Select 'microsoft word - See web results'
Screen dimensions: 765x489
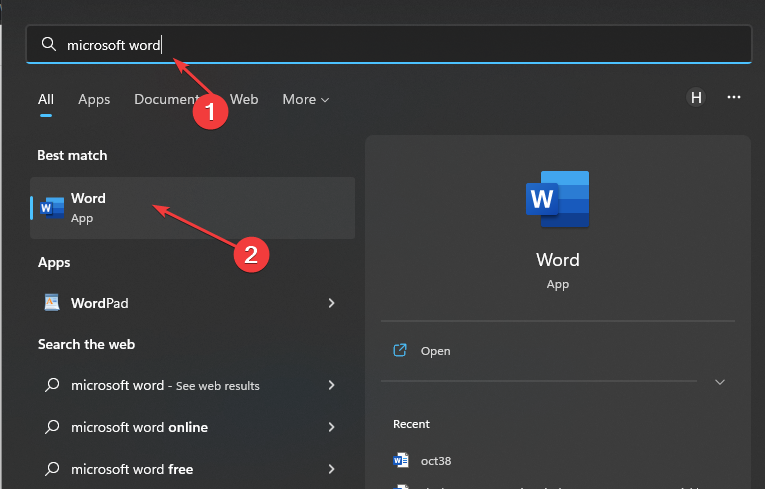click(x=165, y=385)
